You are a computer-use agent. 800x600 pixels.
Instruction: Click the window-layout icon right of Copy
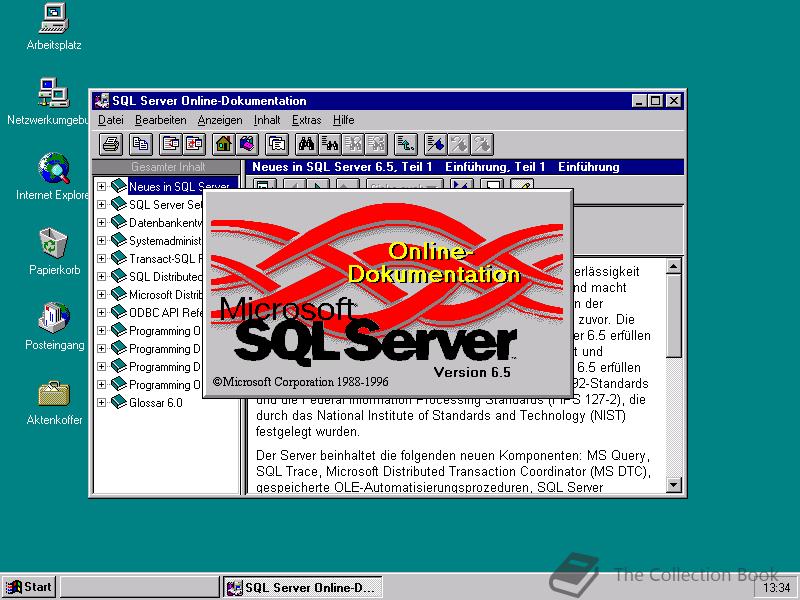[x=171, y=144]
